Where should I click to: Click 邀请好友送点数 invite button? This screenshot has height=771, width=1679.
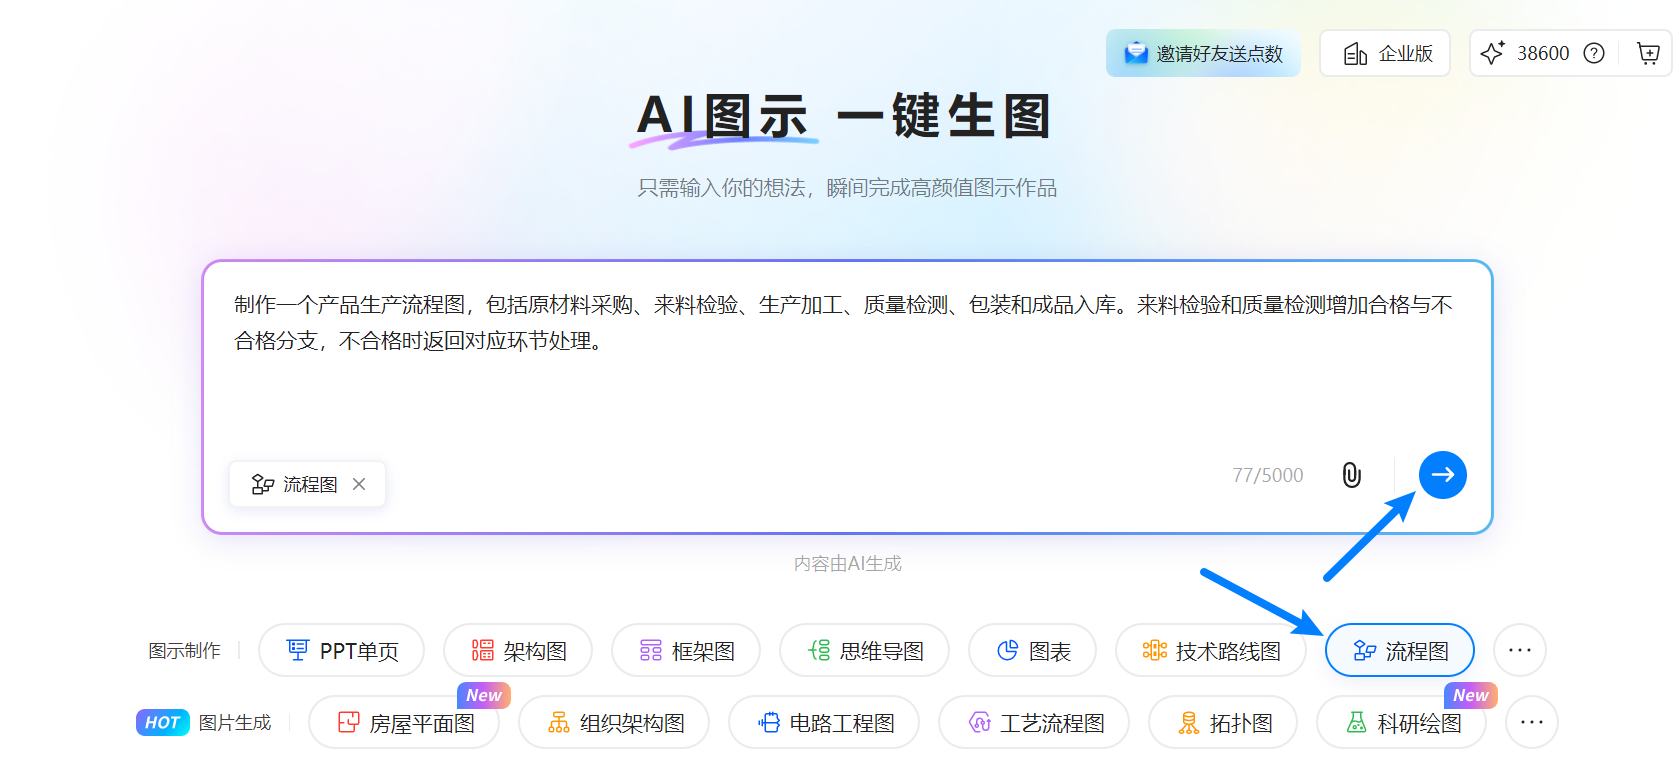pos(1203,53)
